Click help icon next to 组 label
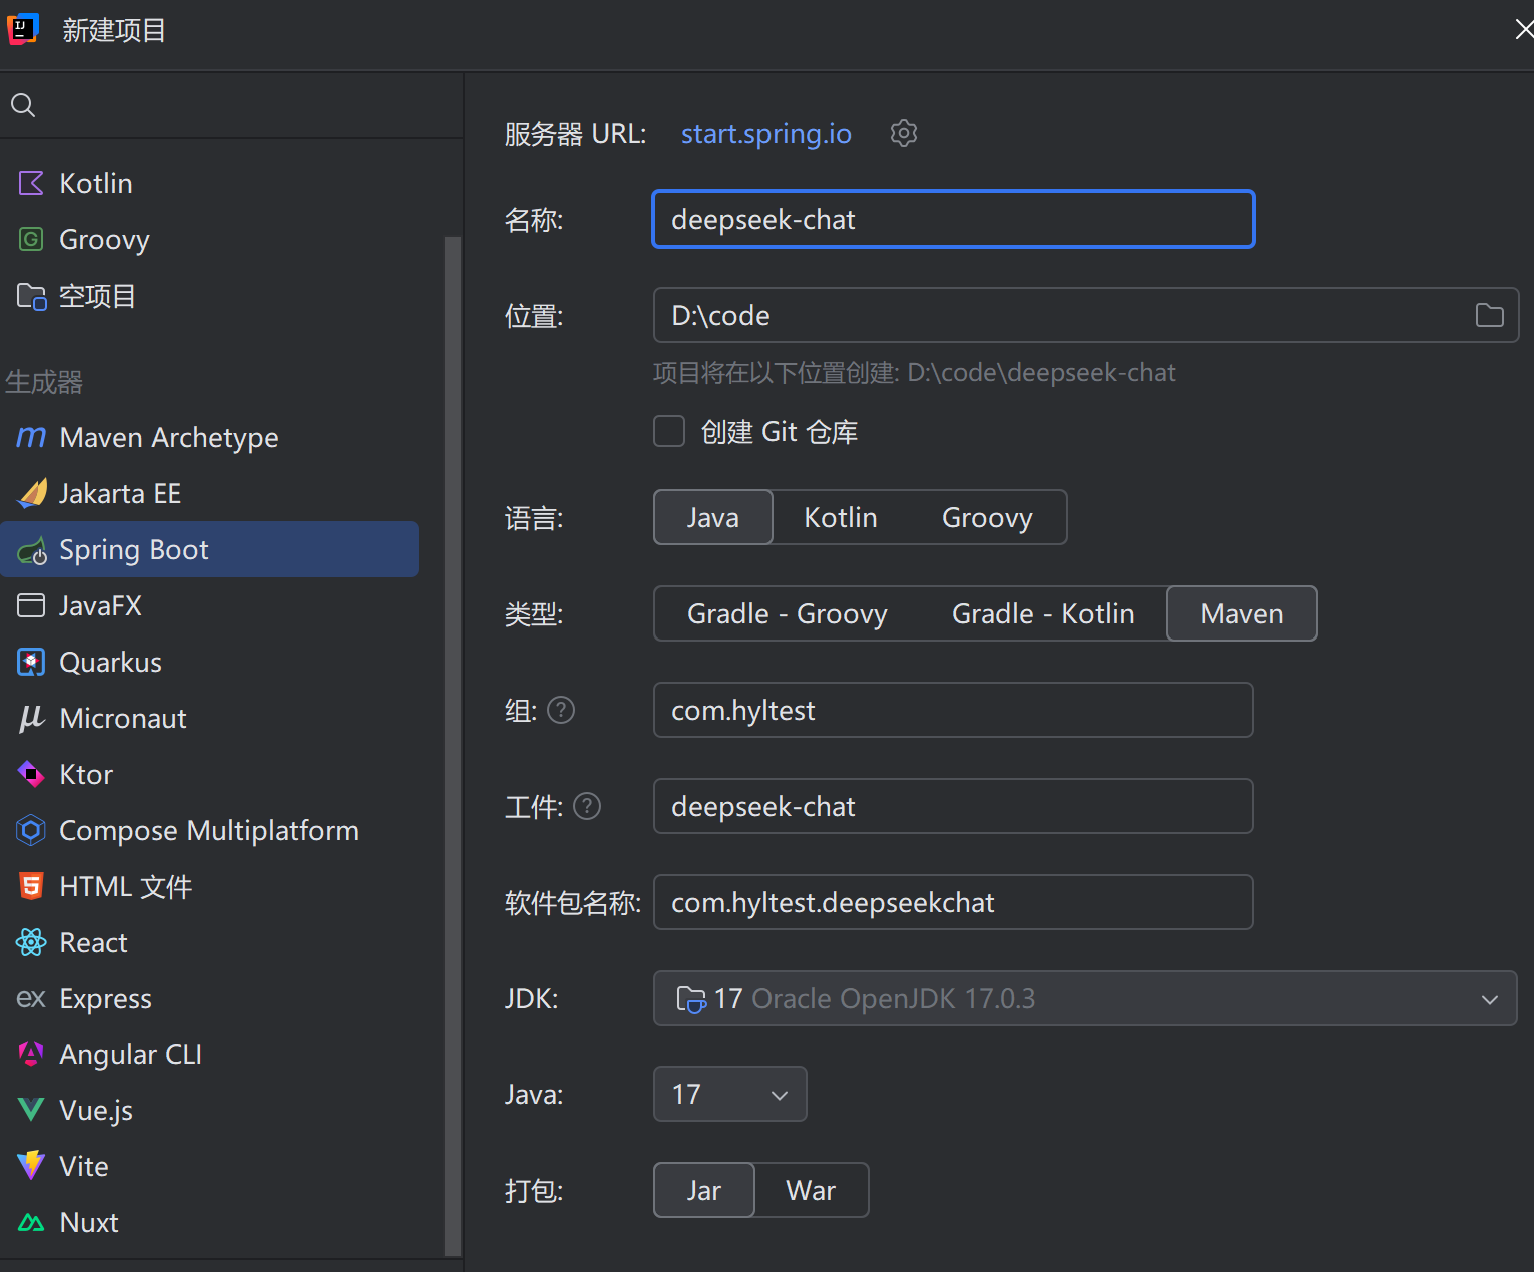Viewport: 1534px width, 1272px height. coord(562,710)
